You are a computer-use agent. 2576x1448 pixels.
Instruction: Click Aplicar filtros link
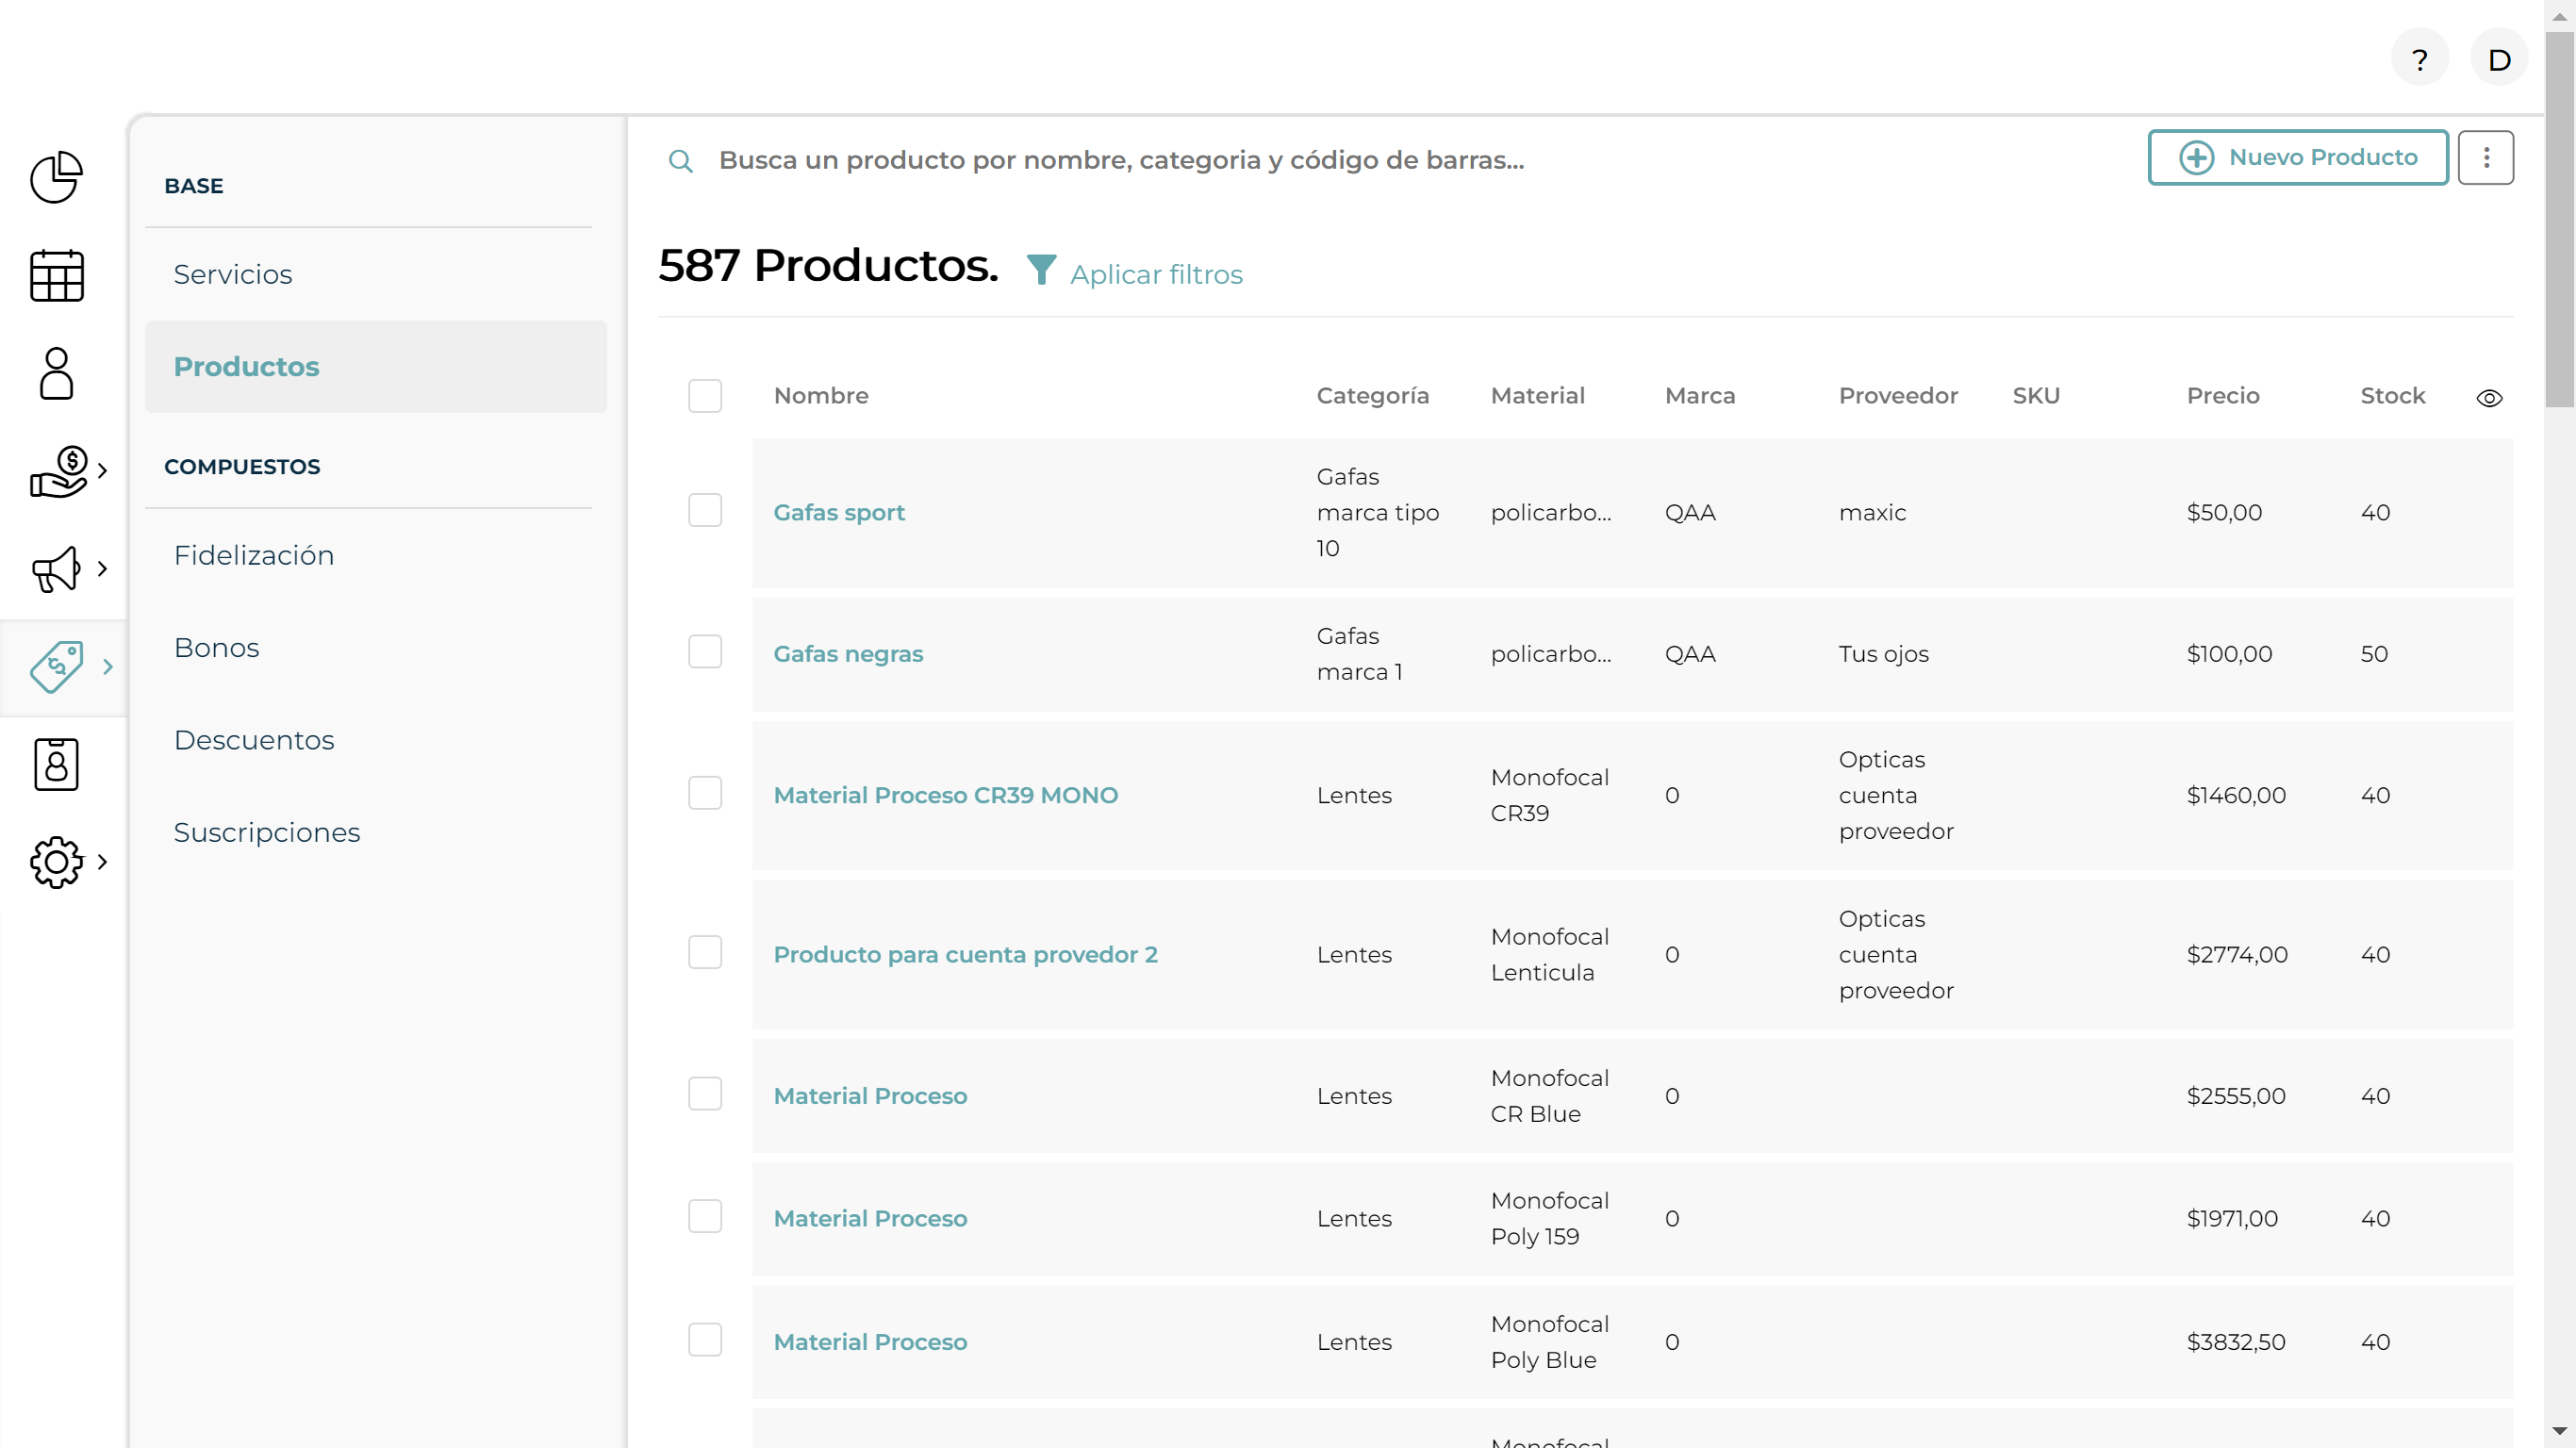[x=1156, y=275]
